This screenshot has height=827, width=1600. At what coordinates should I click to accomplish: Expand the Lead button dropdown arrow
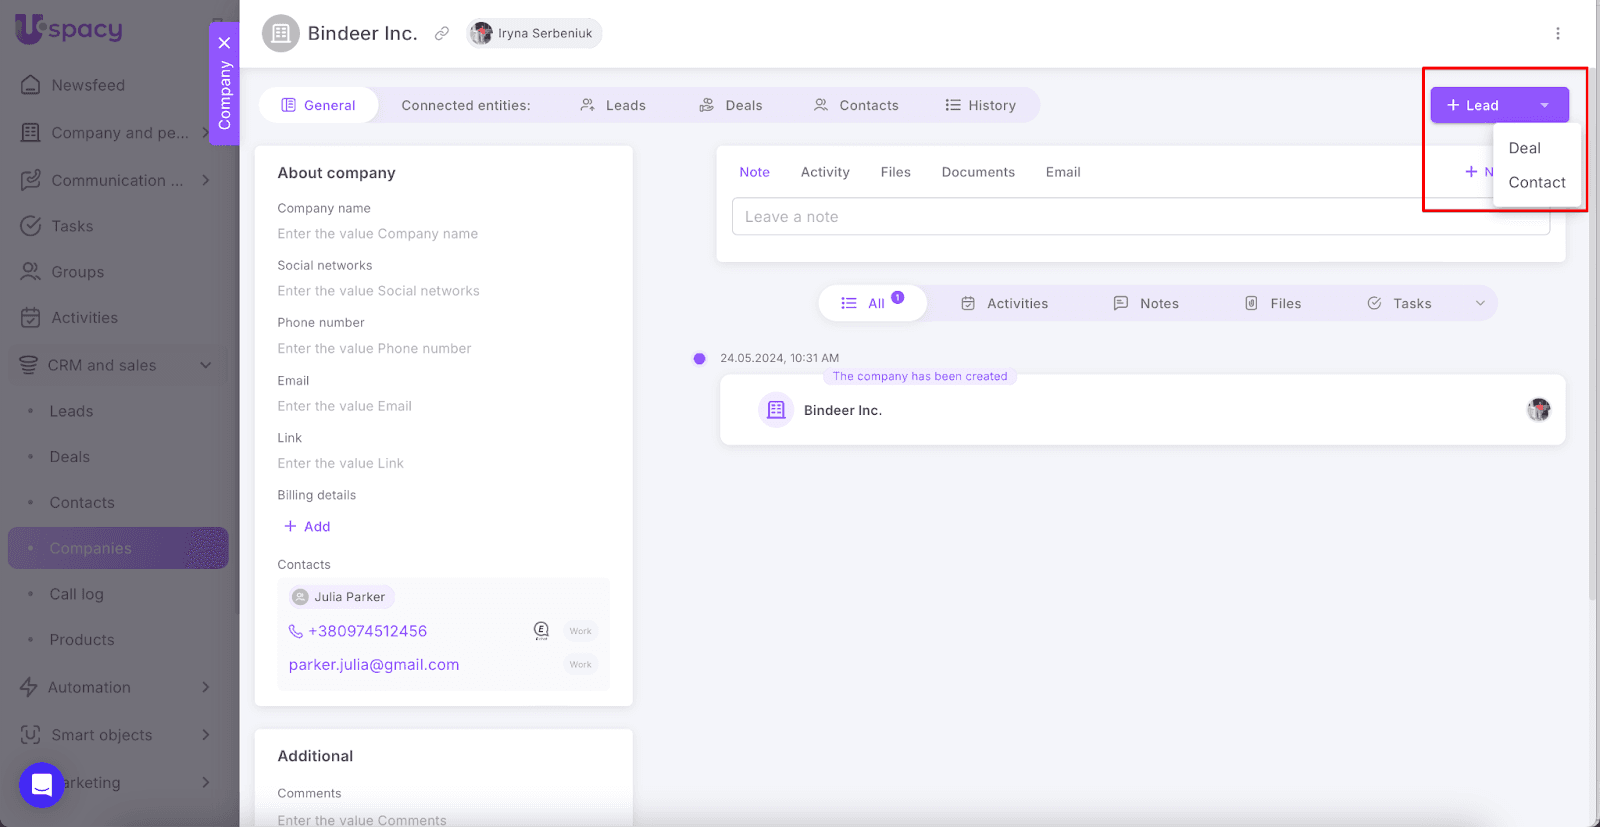[x=1544, y=105]
